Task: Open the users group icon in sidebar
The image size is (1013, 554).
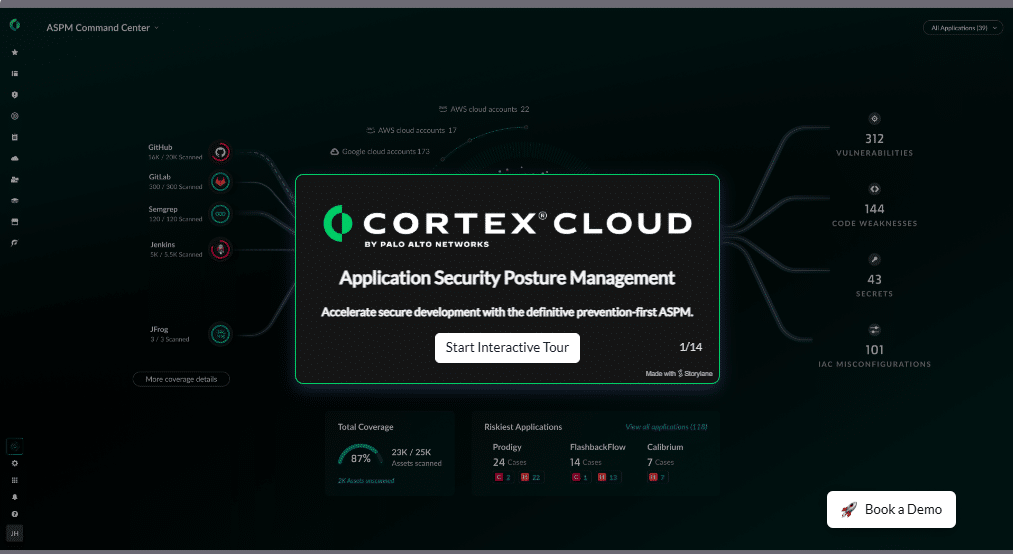Action: point(15,180)
